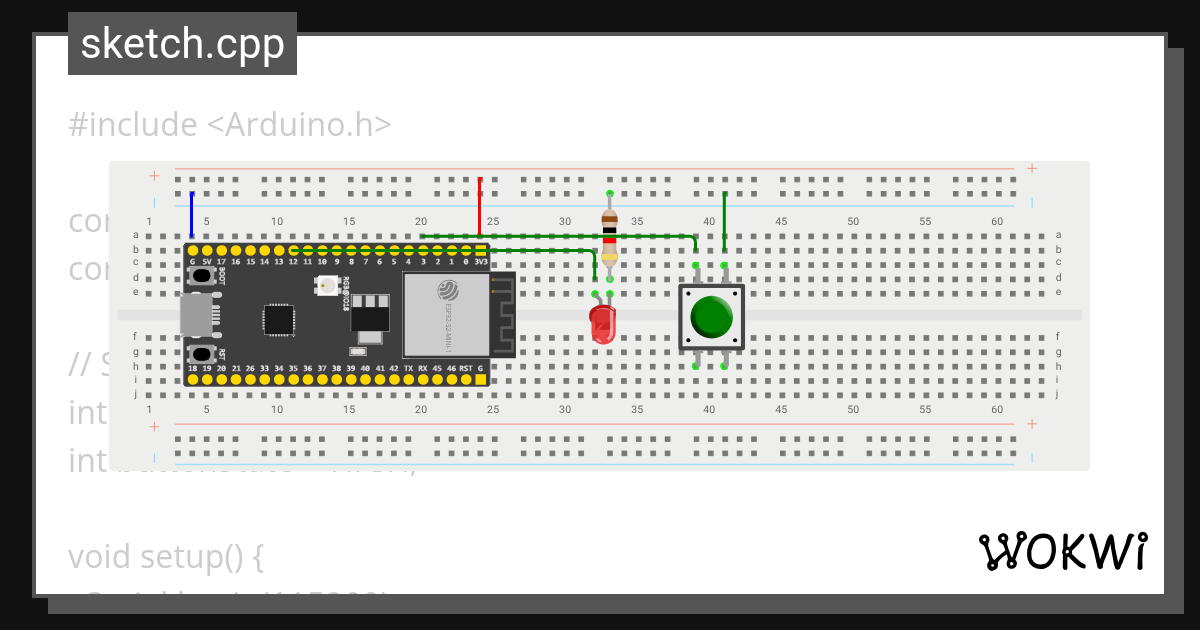Select the ESP32-S2-MINI module on the breadboard
The image size is (1200, 630).
pyautogui.click(x=446, y=314)
